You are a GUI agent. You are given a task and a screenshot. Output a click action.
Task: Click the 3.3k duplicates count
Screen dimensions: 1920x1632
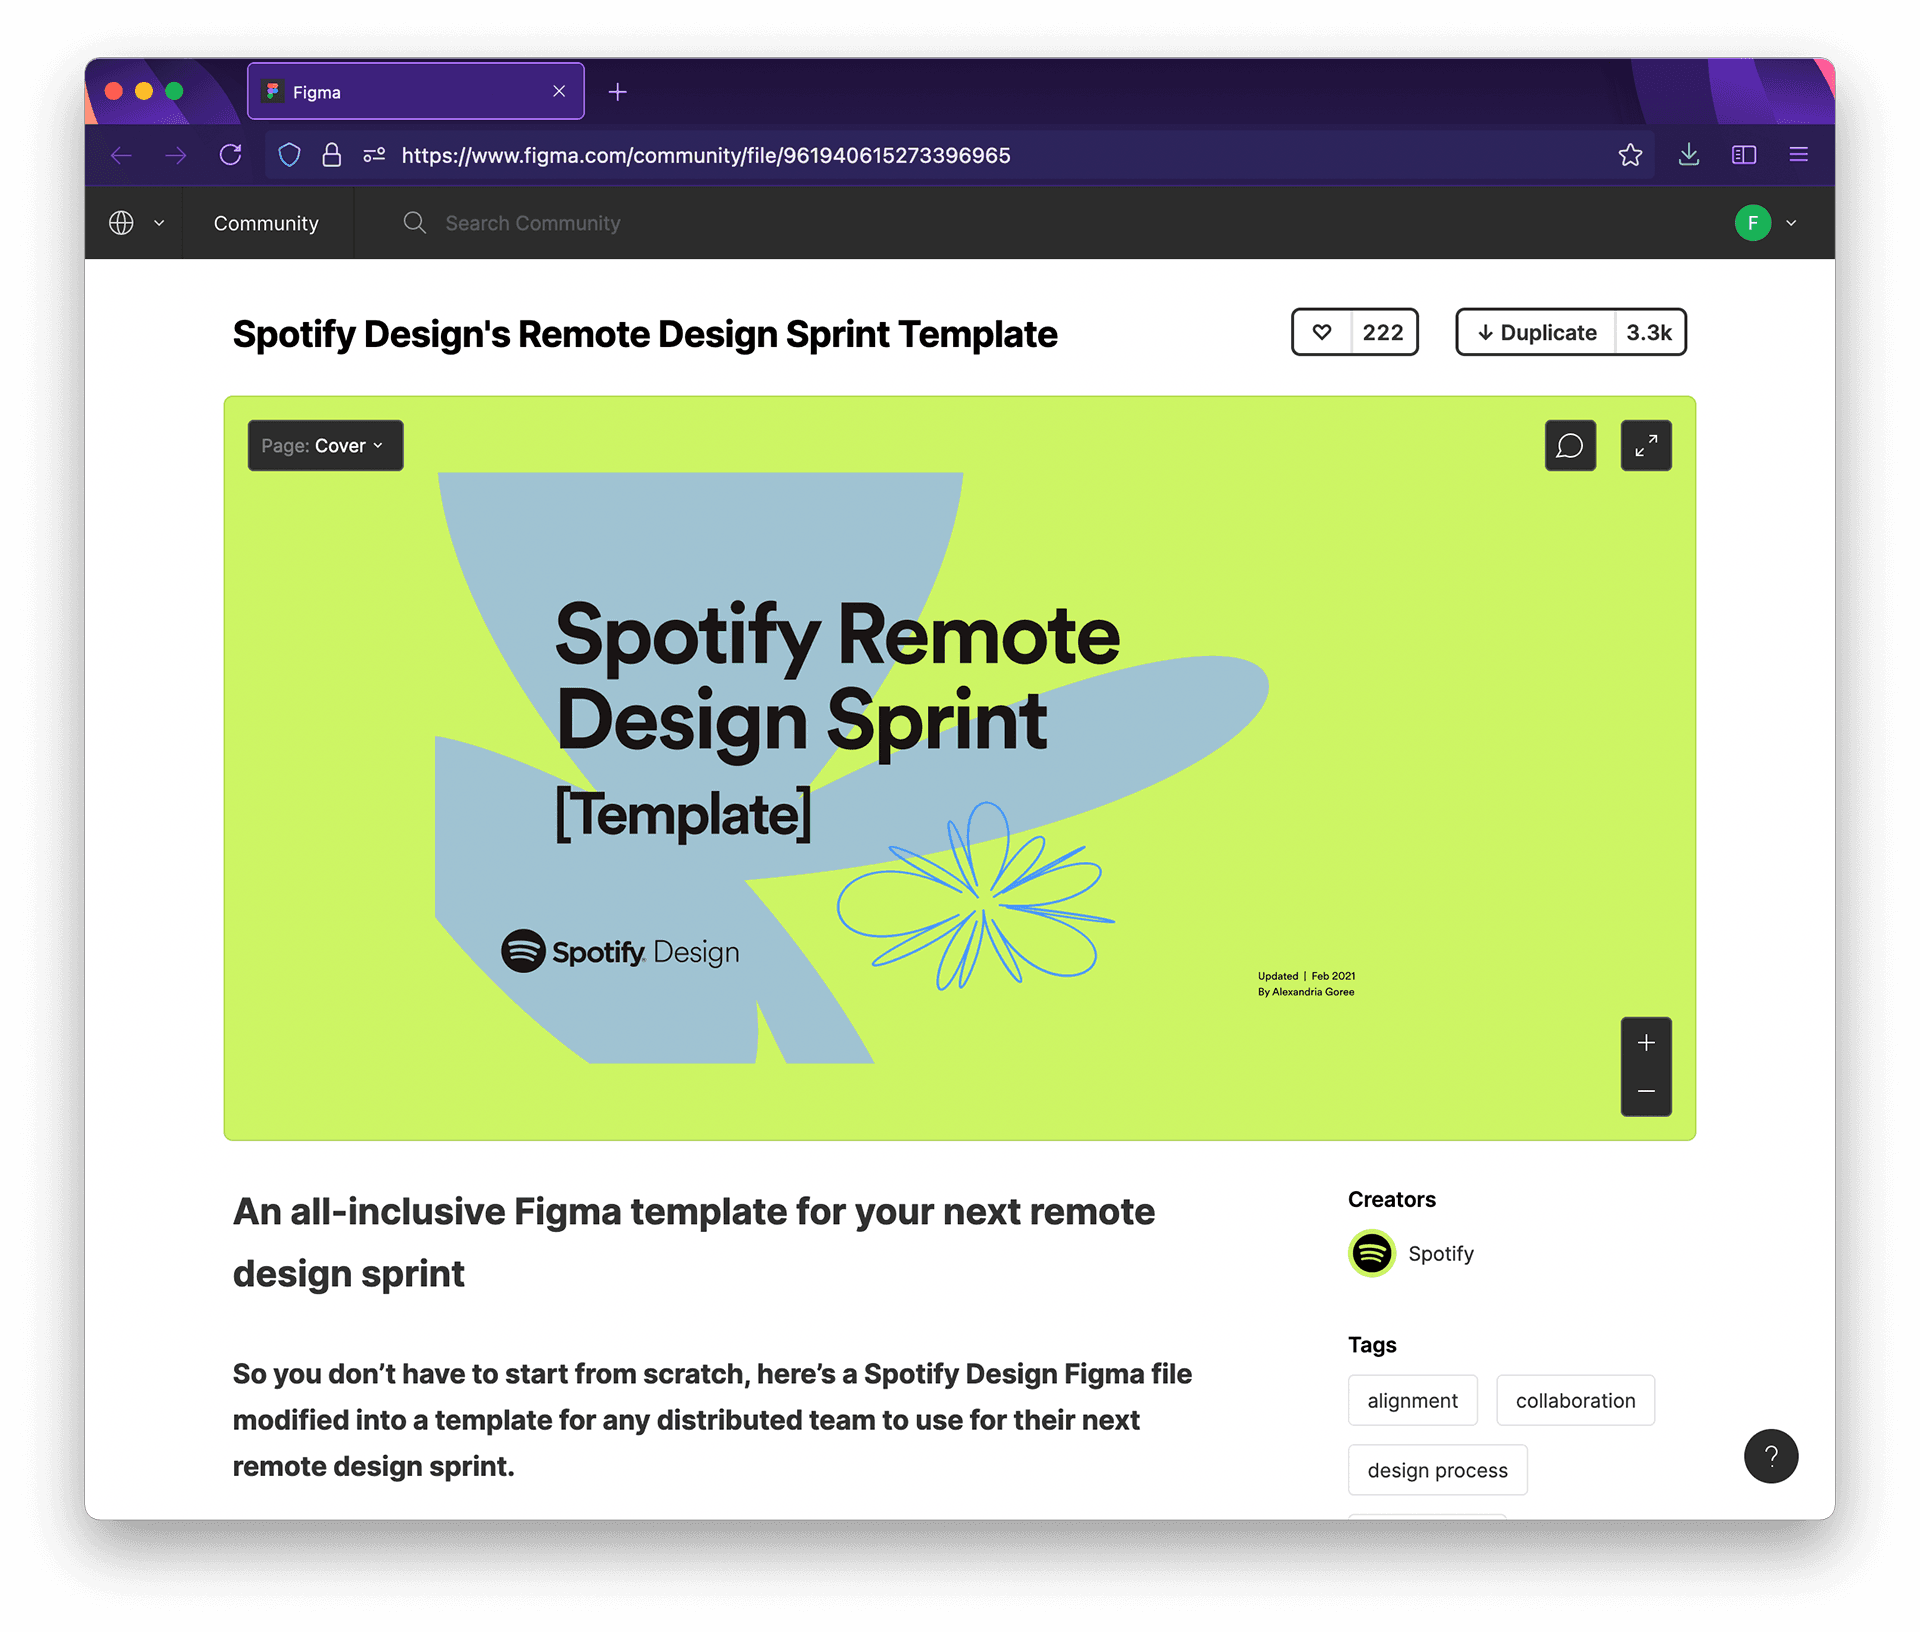click(1649, 332)
